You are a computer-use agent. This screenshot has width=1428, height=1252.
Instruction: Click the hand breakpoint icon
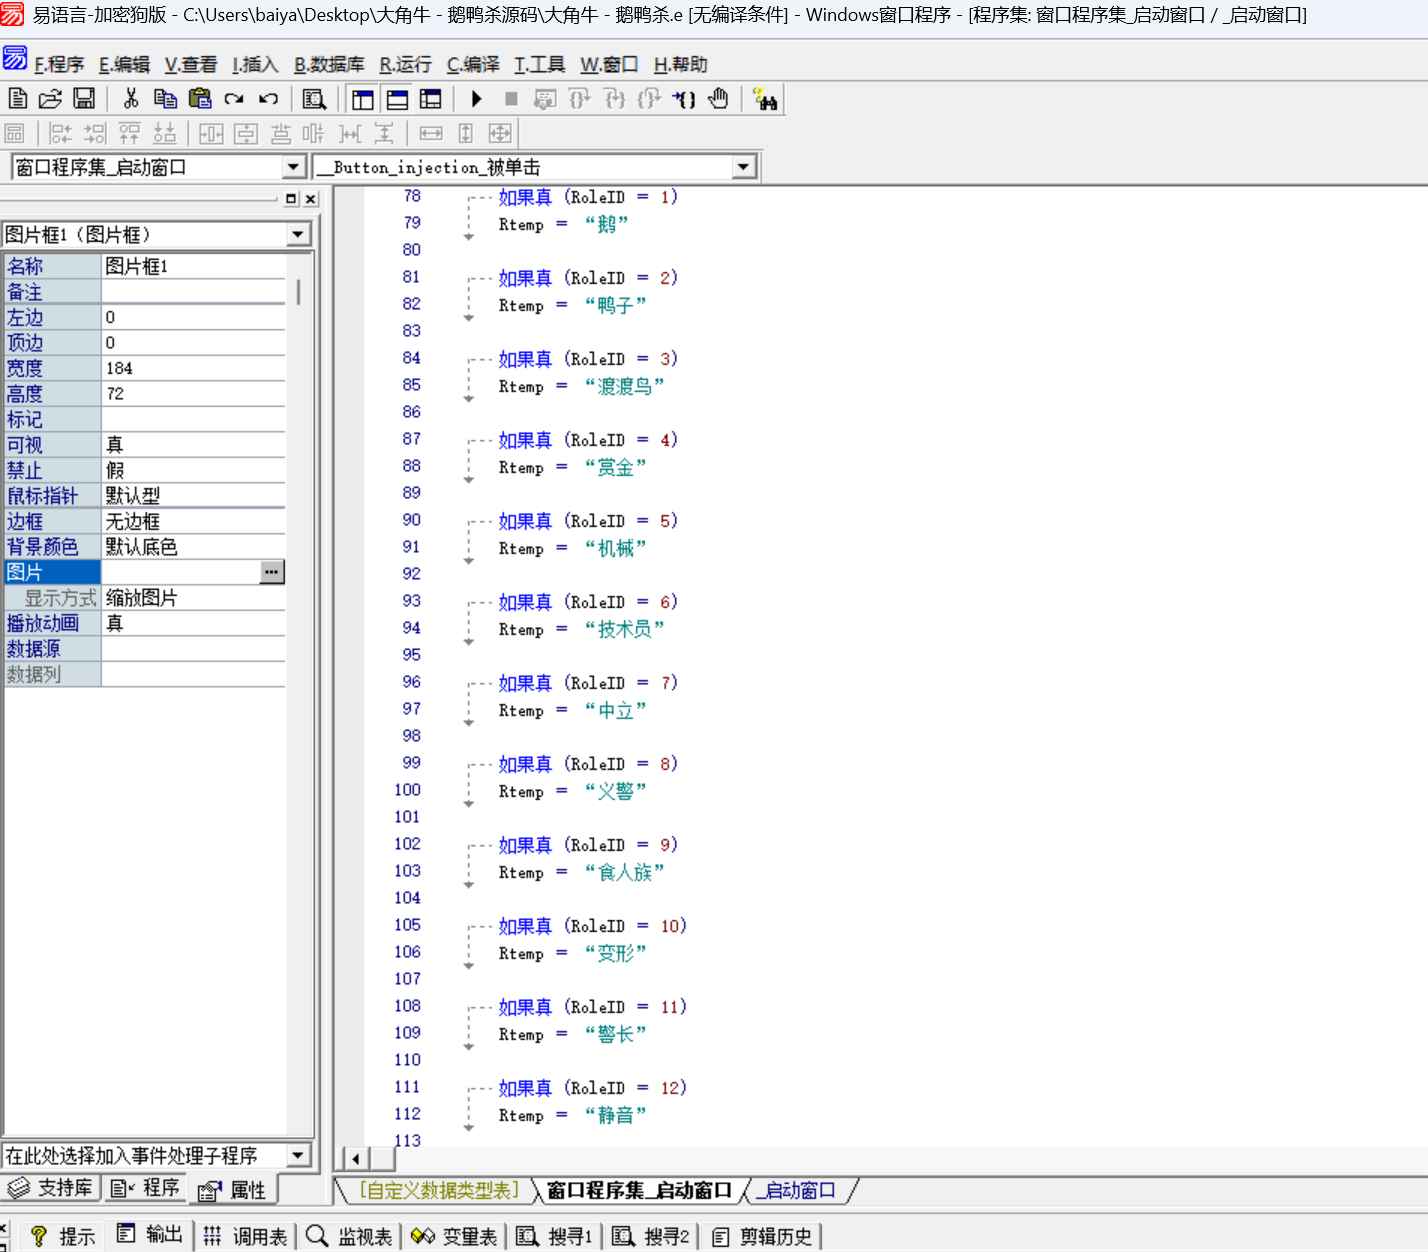pos(718,99)
